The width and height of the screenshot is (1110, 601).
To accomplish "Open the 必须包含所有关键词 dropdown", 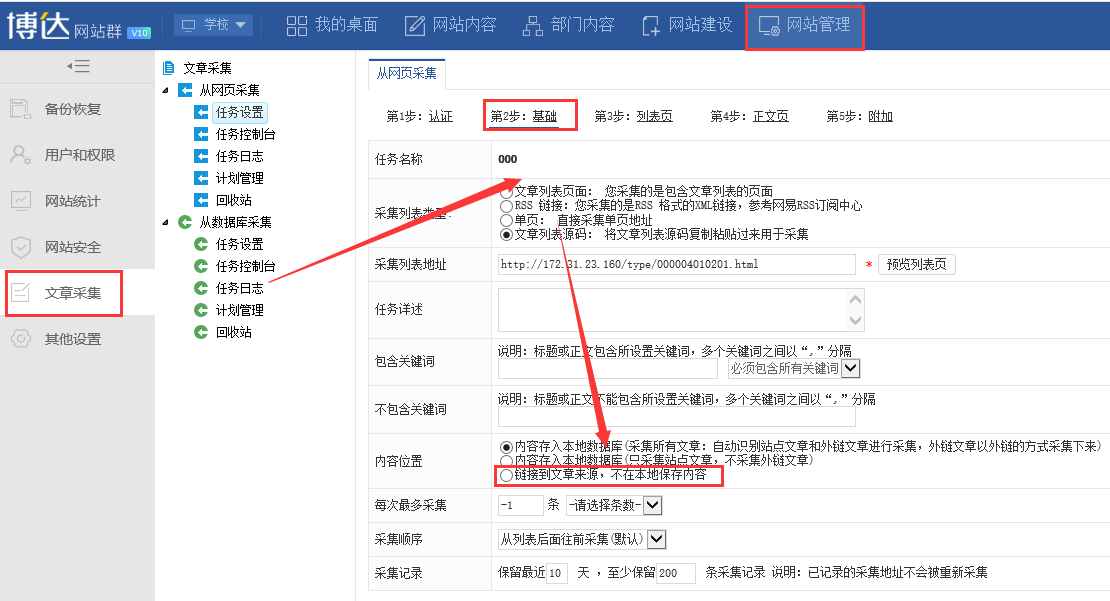I will [x=850, y=369].
